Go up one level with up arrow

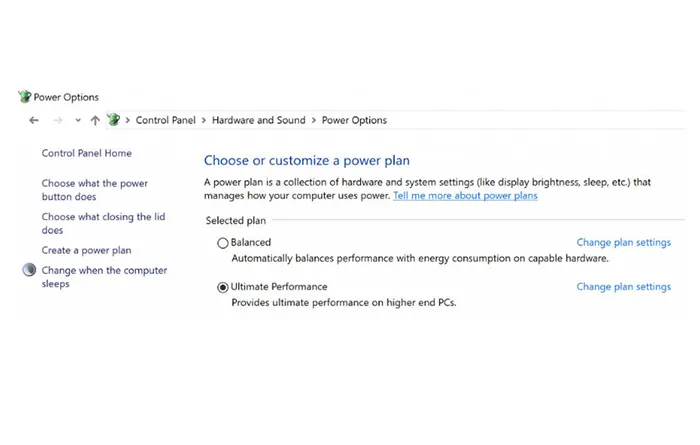95,120
